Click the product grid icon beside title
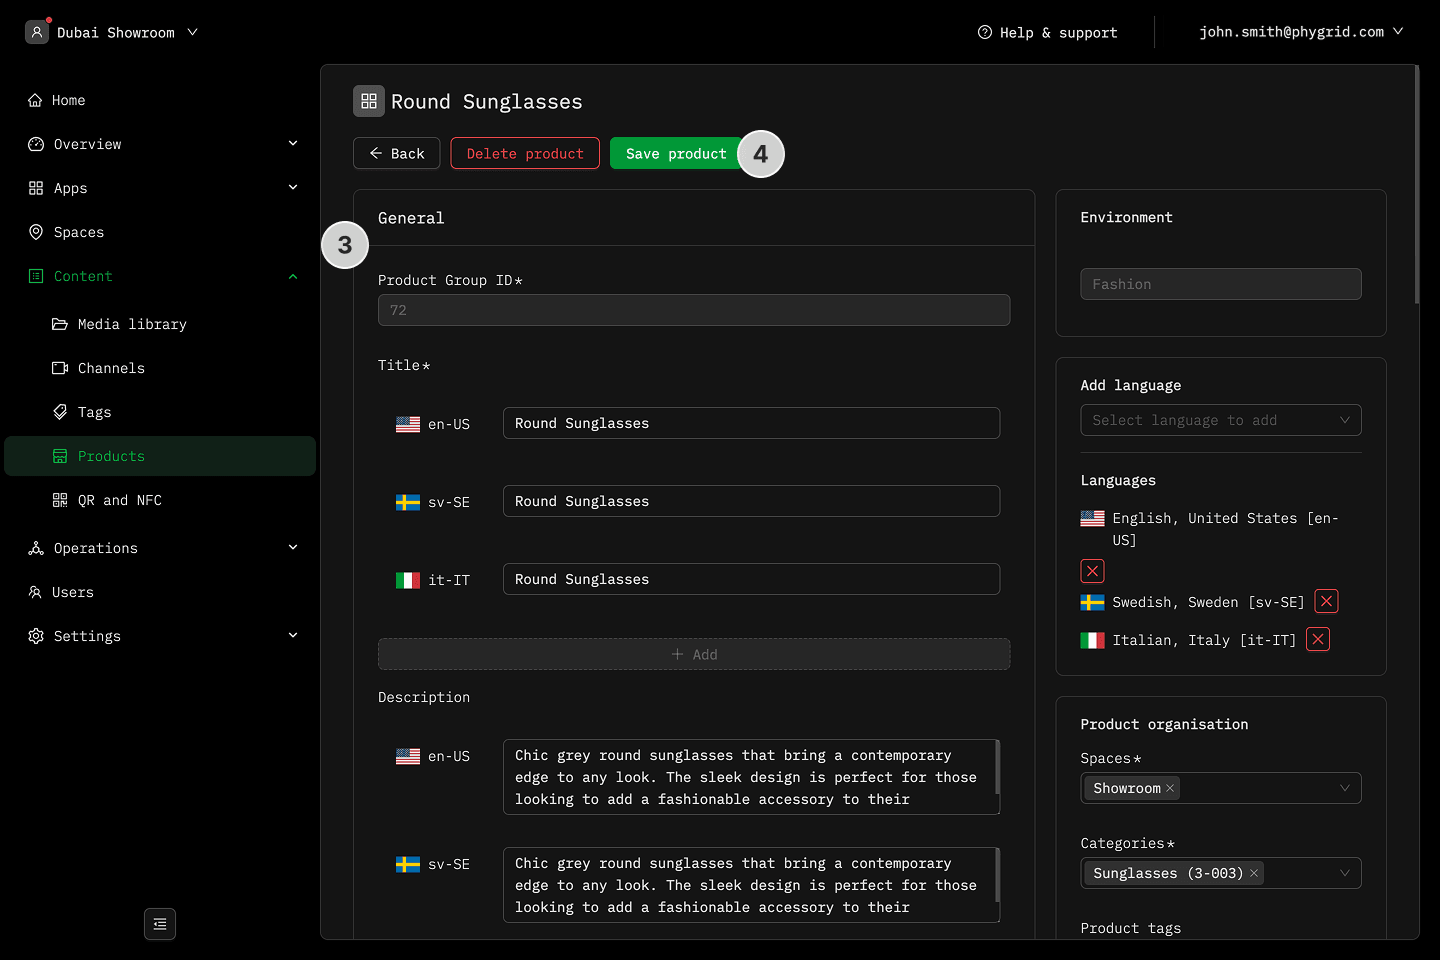Image resolution: width=1440 pixels, height=960 pixels. pos(369,101)
